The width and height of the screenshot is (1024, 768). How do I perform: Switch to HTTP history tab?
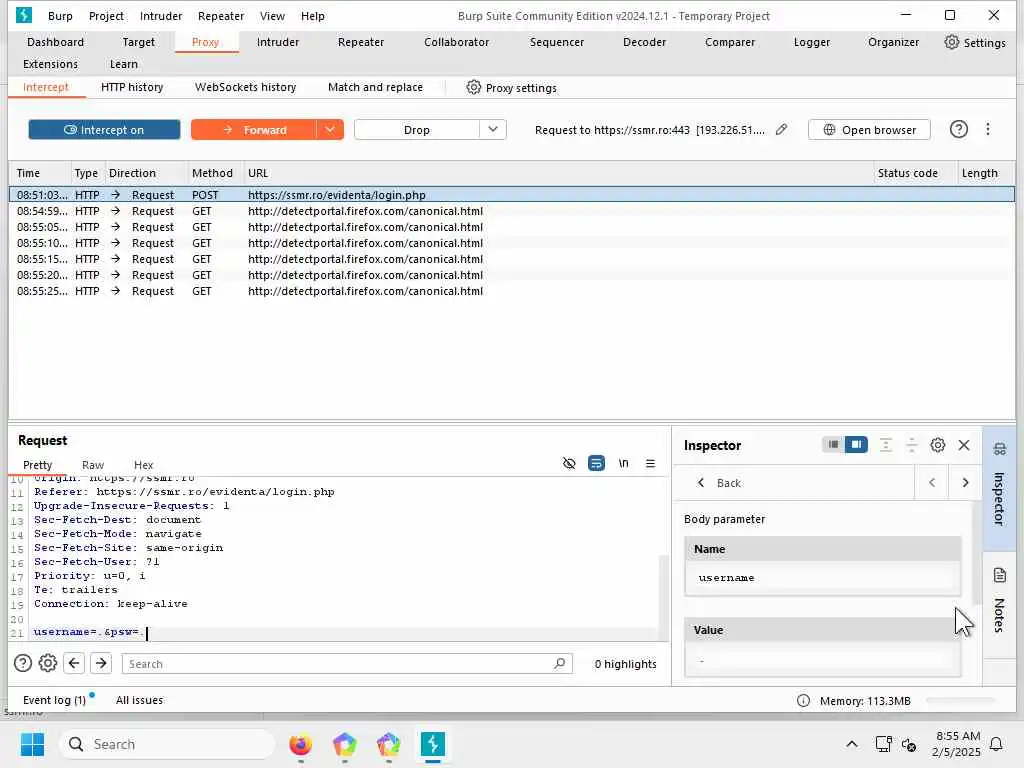(x=132, y=87)
